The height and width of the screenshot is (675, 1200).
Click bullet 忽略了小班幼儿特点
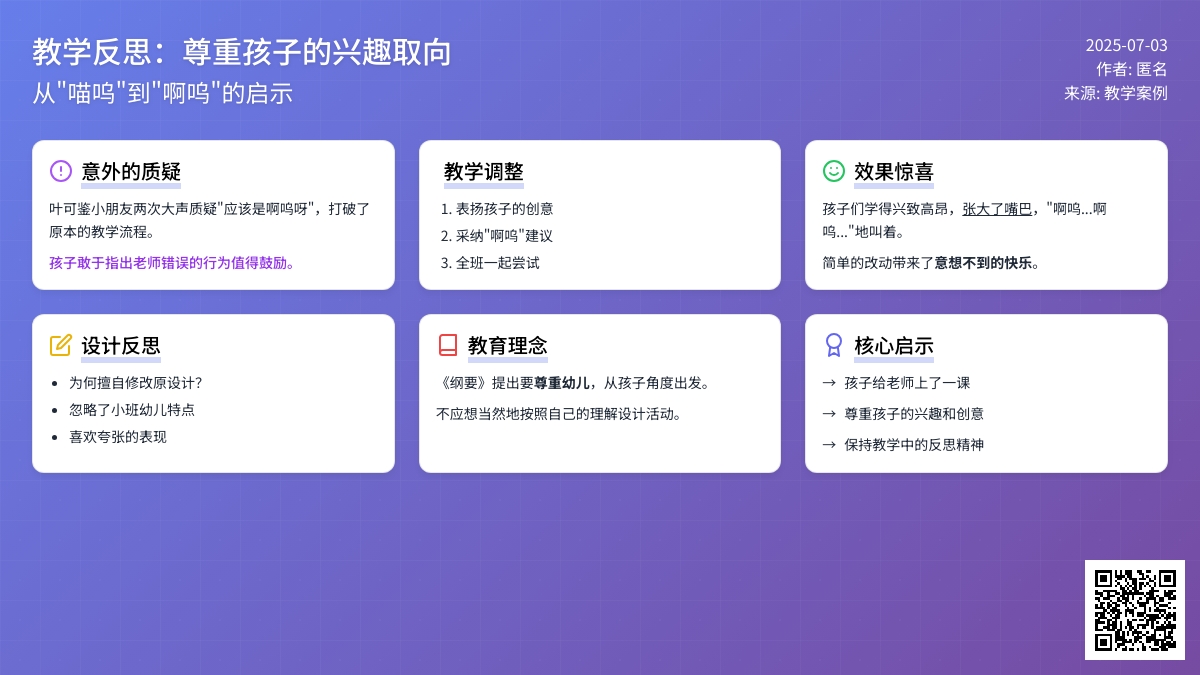click(x=131, y=409)
